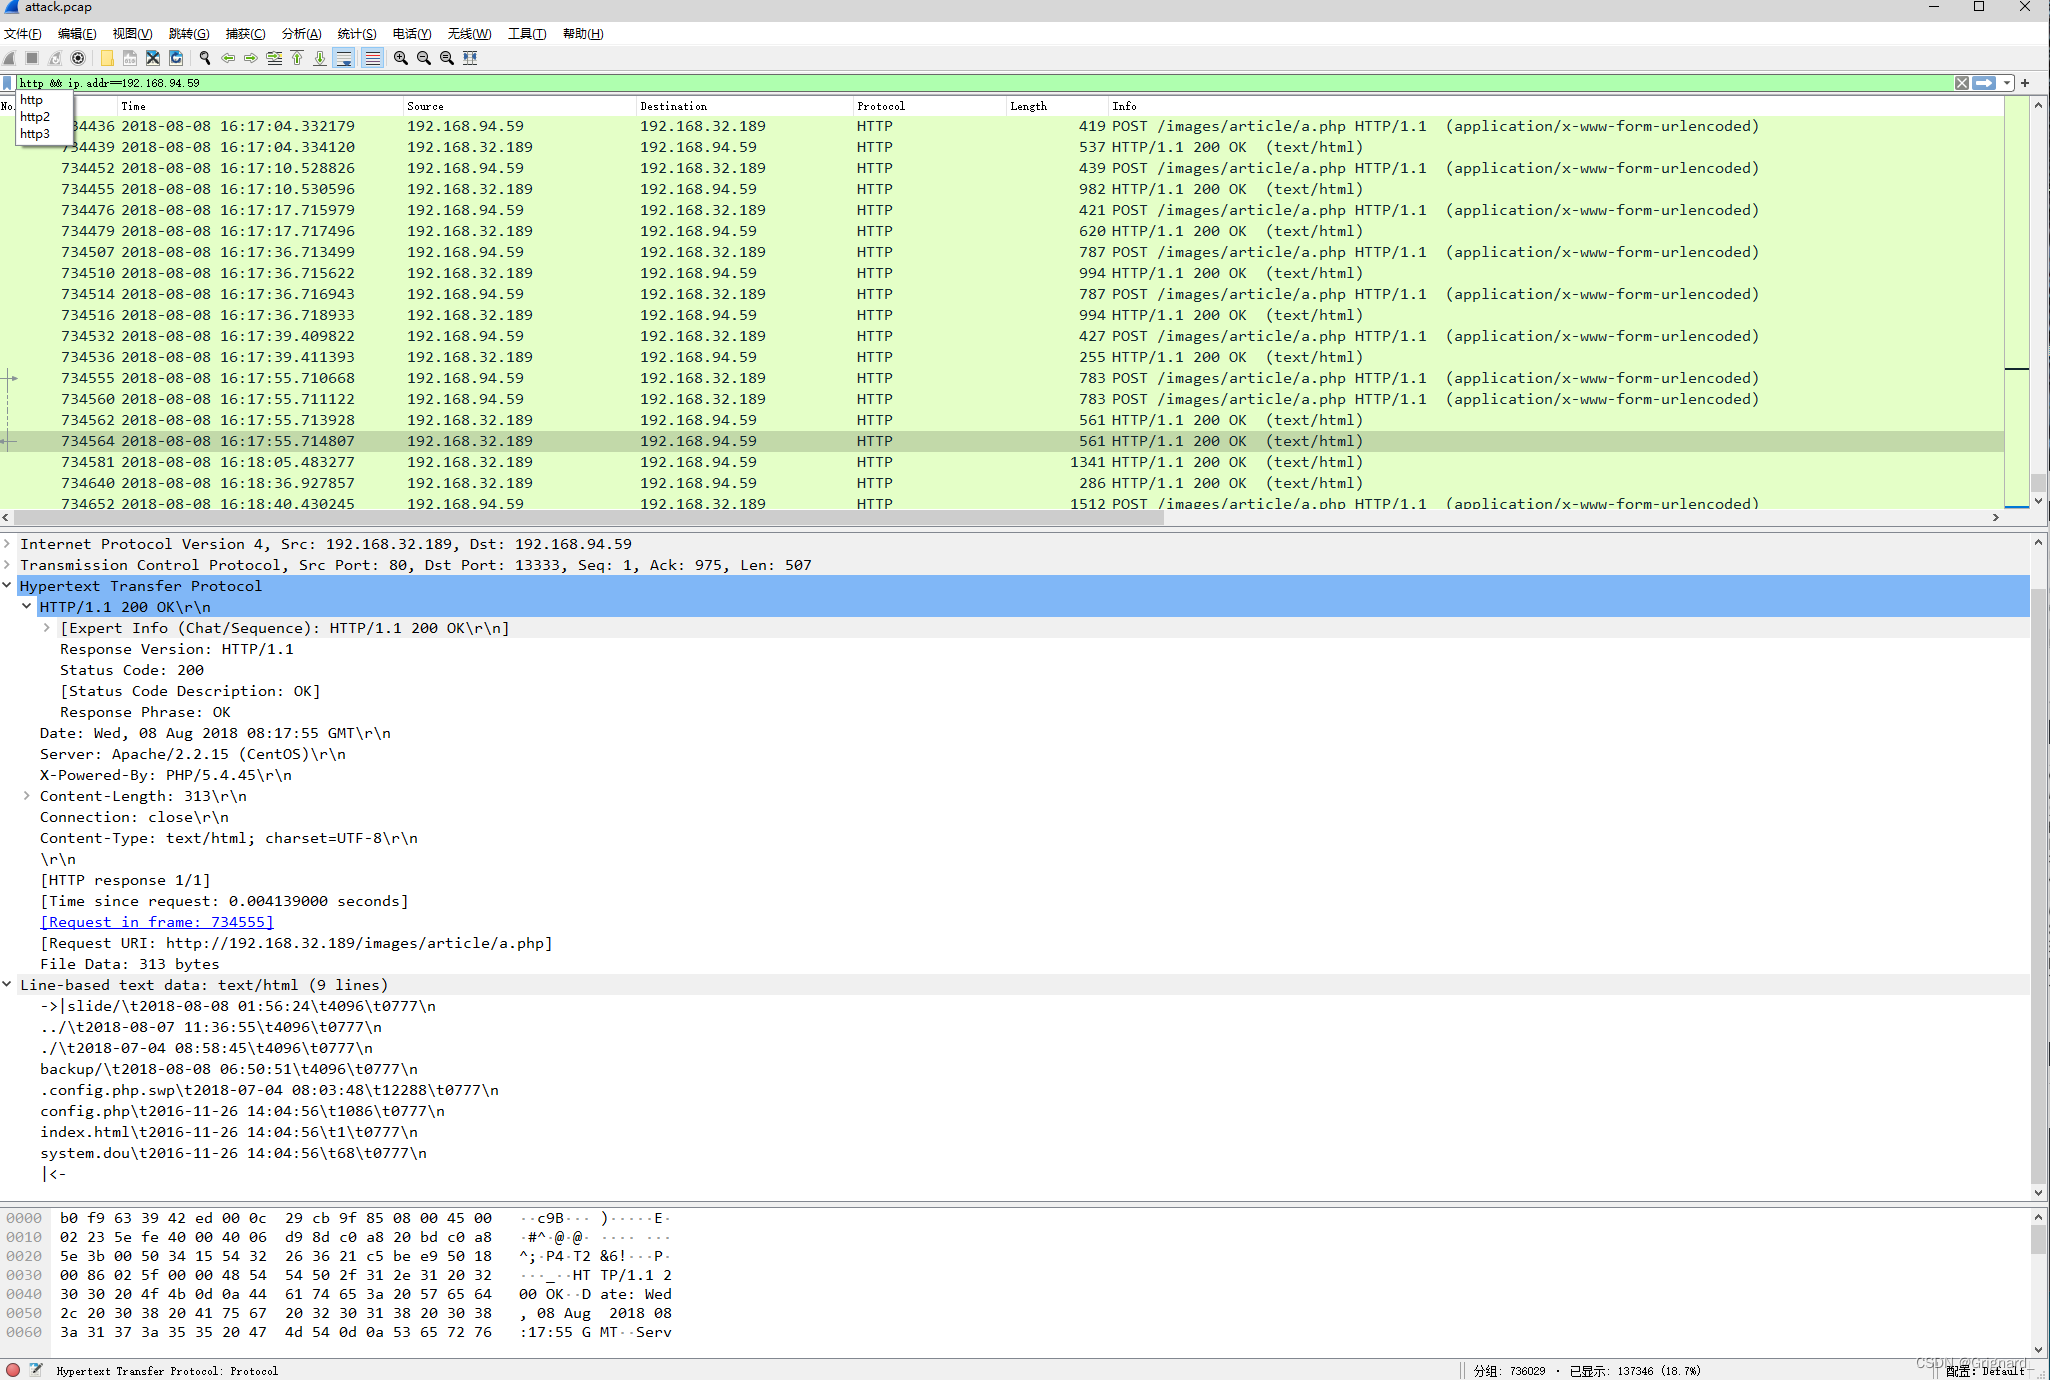2050x1380 pixels.
Task: Collapse Line-based text data section
Action: tap(7, 985)
